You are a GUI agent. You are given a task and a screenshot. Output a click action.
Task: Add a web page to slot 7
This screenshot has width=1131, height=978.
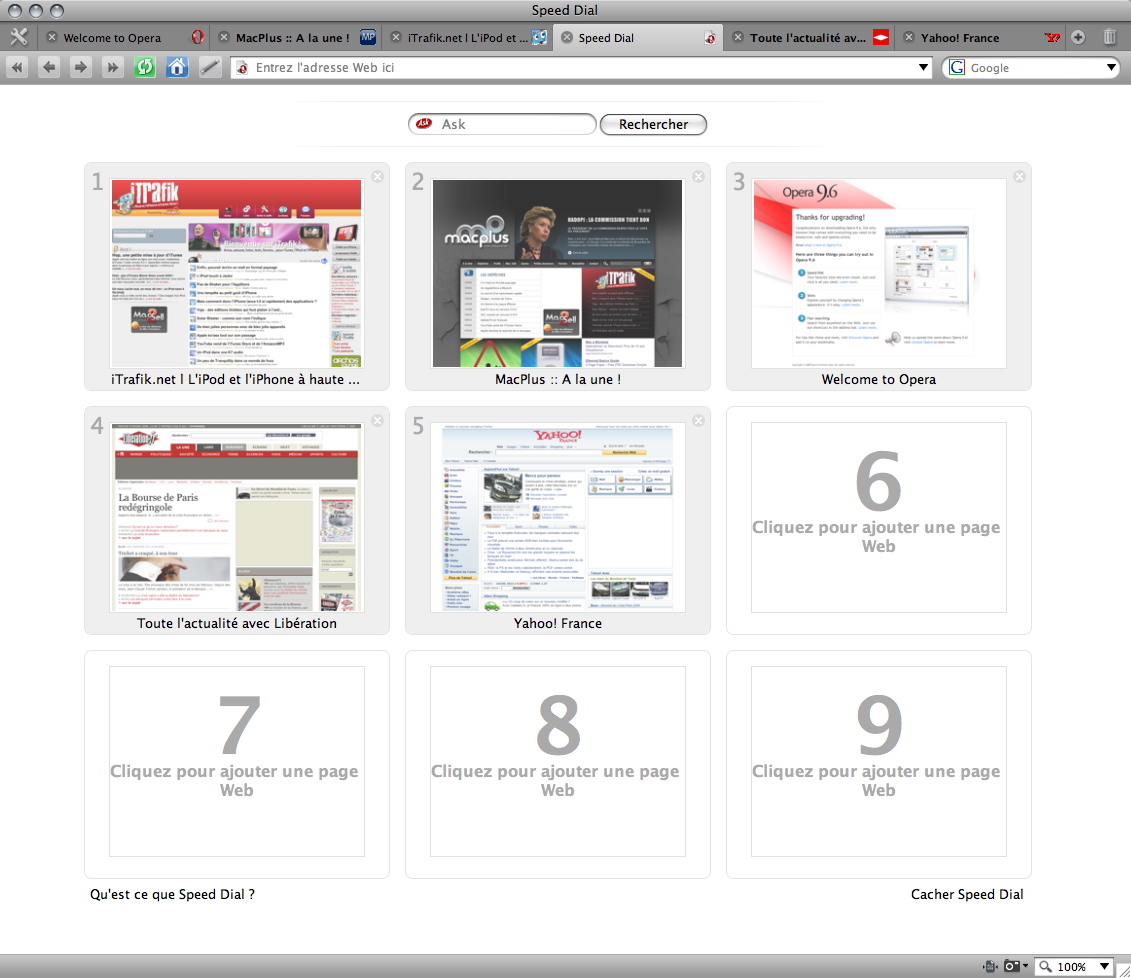coord(237,763)
